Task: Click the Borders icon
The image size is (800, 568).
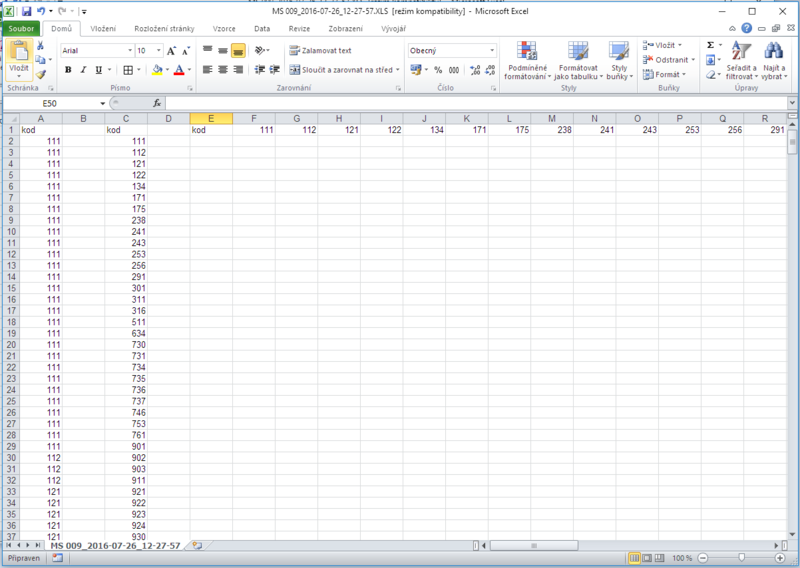Action: 128,70
